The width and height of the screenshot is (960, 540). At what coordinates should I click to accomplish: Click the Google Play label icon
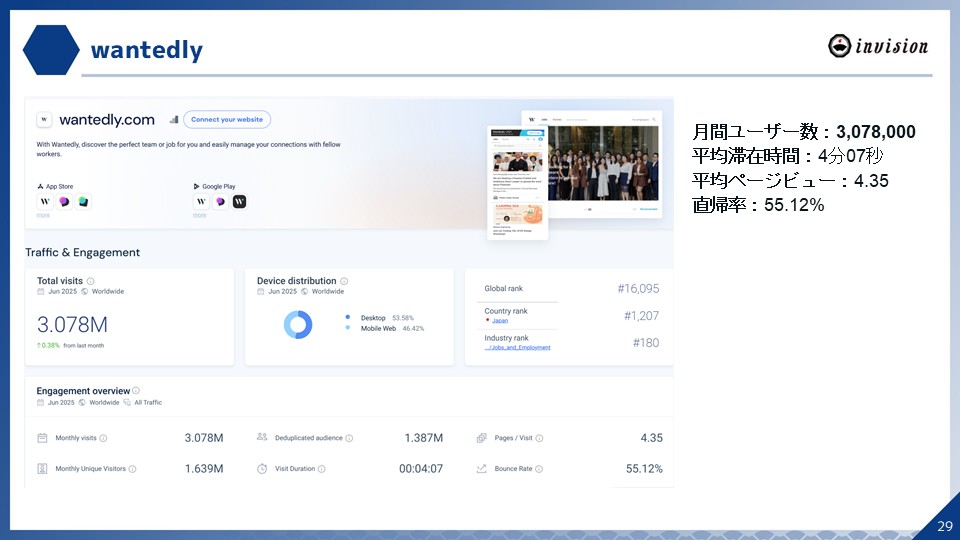(197, 186)
